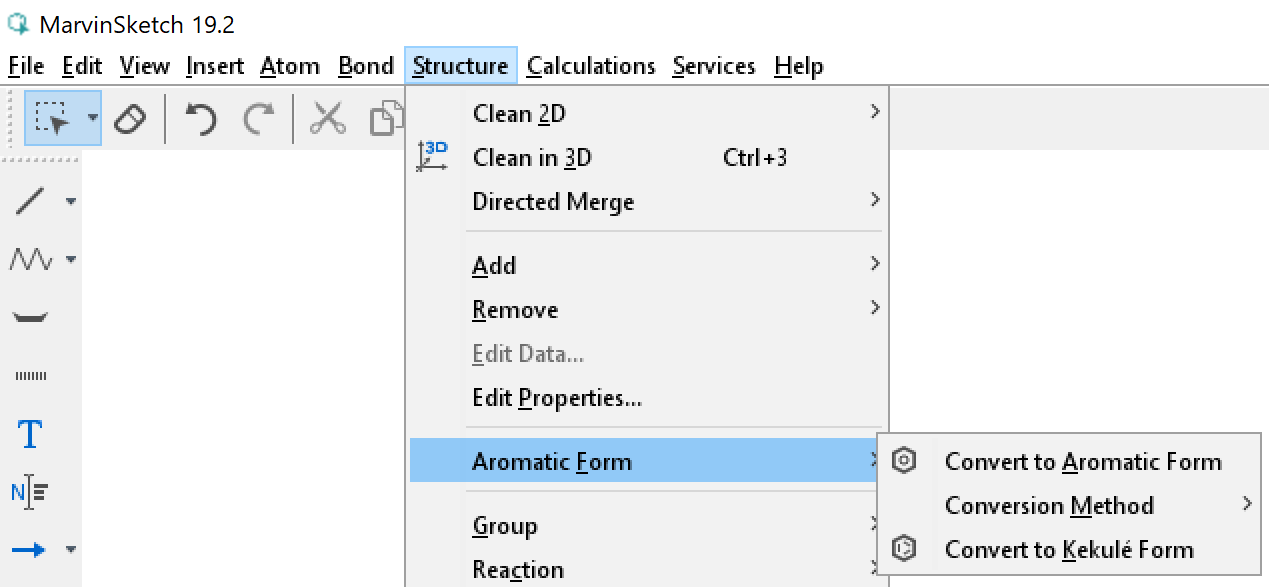Screen dimensions: 1269x587
Task: Select the rectangle selection tool
Action: [x=52, y=119]
